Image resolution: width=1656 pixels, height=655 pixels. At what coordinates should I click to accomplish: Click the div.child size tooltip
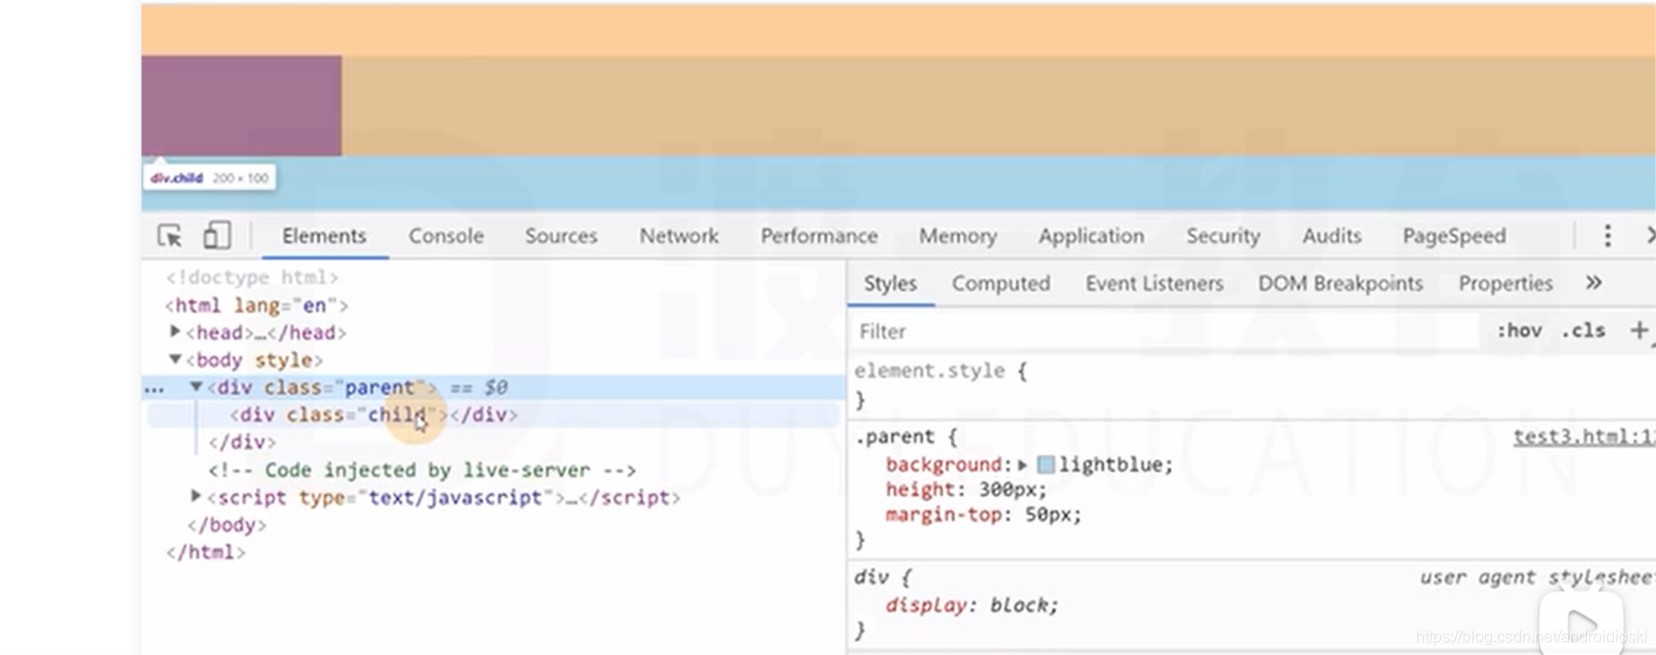210,178
